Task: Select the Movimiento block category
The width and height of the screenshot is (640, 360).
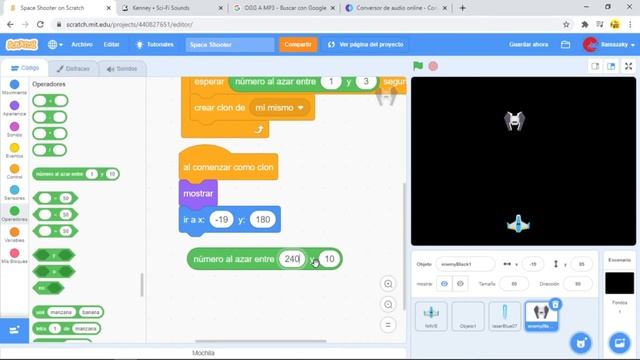Action: [x=14, y=87]
